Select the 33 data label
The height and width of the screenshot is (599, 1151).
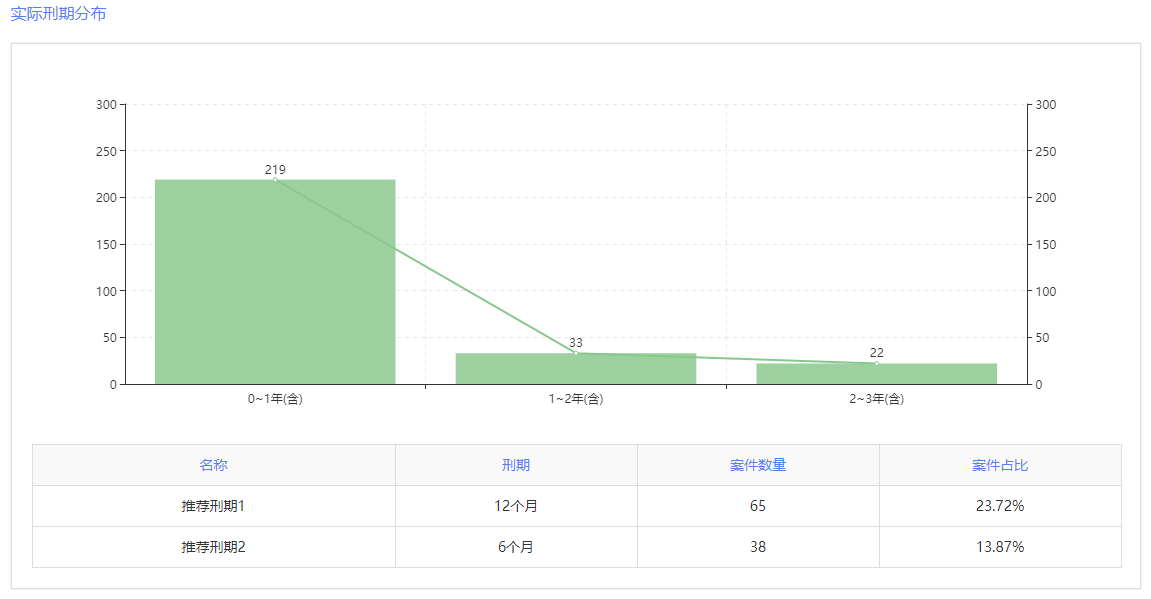(x=576, y=343)
